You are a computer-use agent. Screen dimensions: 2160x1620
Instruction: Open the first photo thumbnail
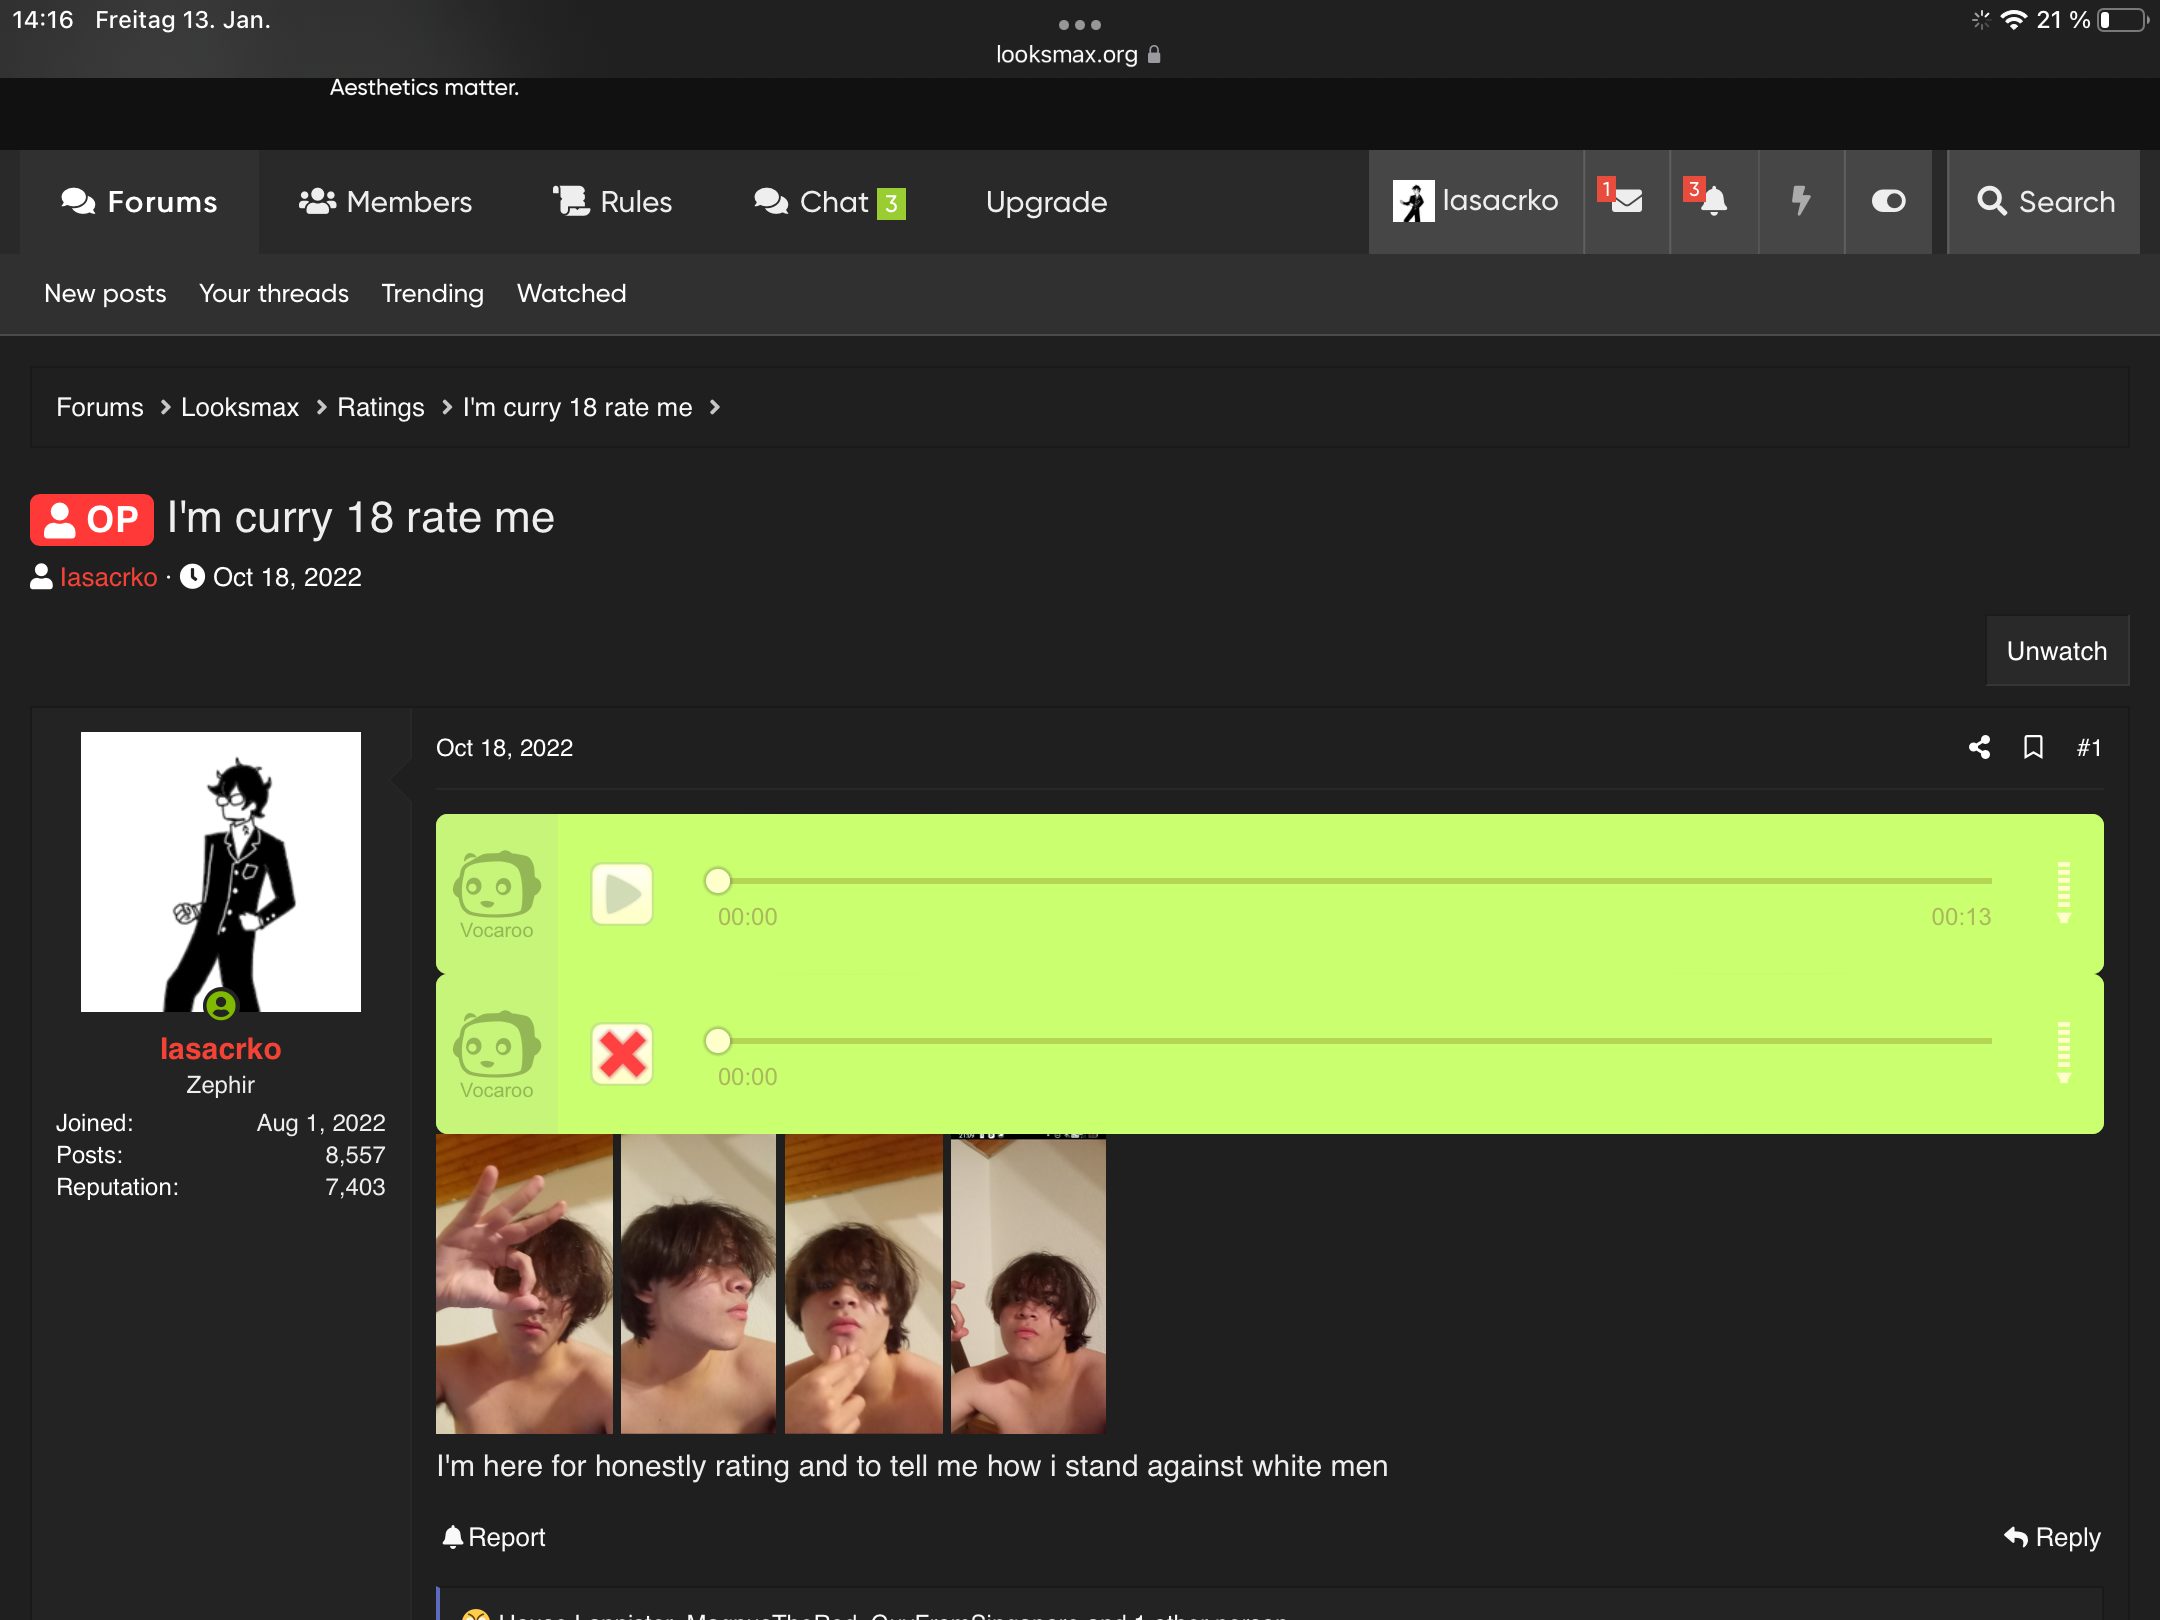coord(524,1283)
